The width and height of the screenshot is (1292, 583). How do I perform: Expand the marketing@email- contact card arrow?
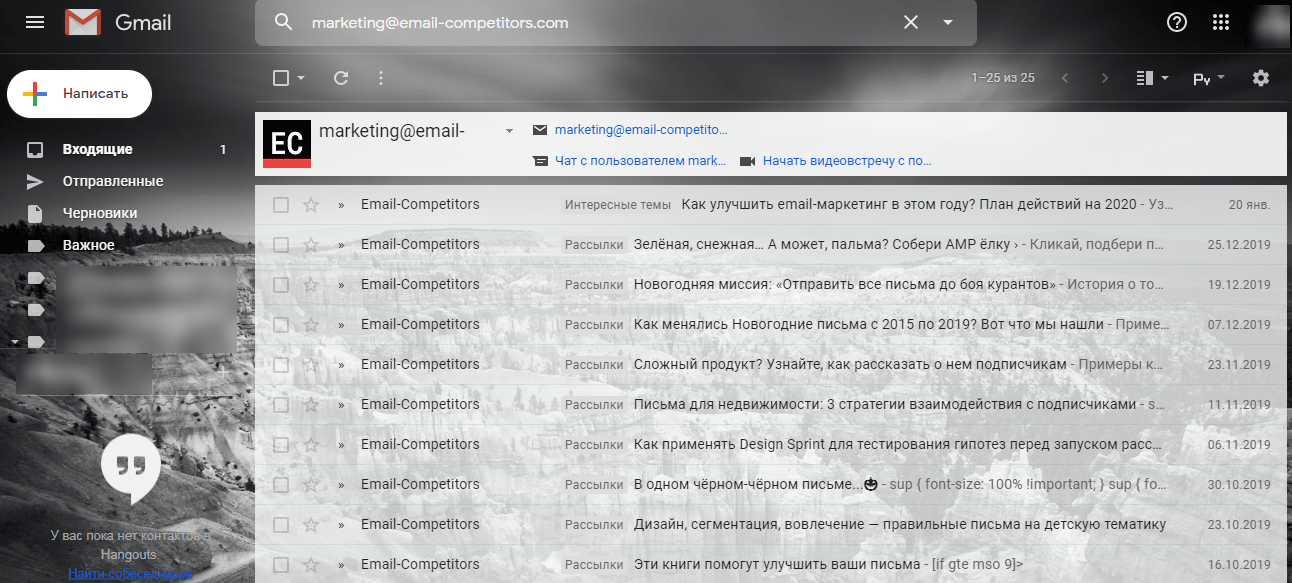click(509, 131)
